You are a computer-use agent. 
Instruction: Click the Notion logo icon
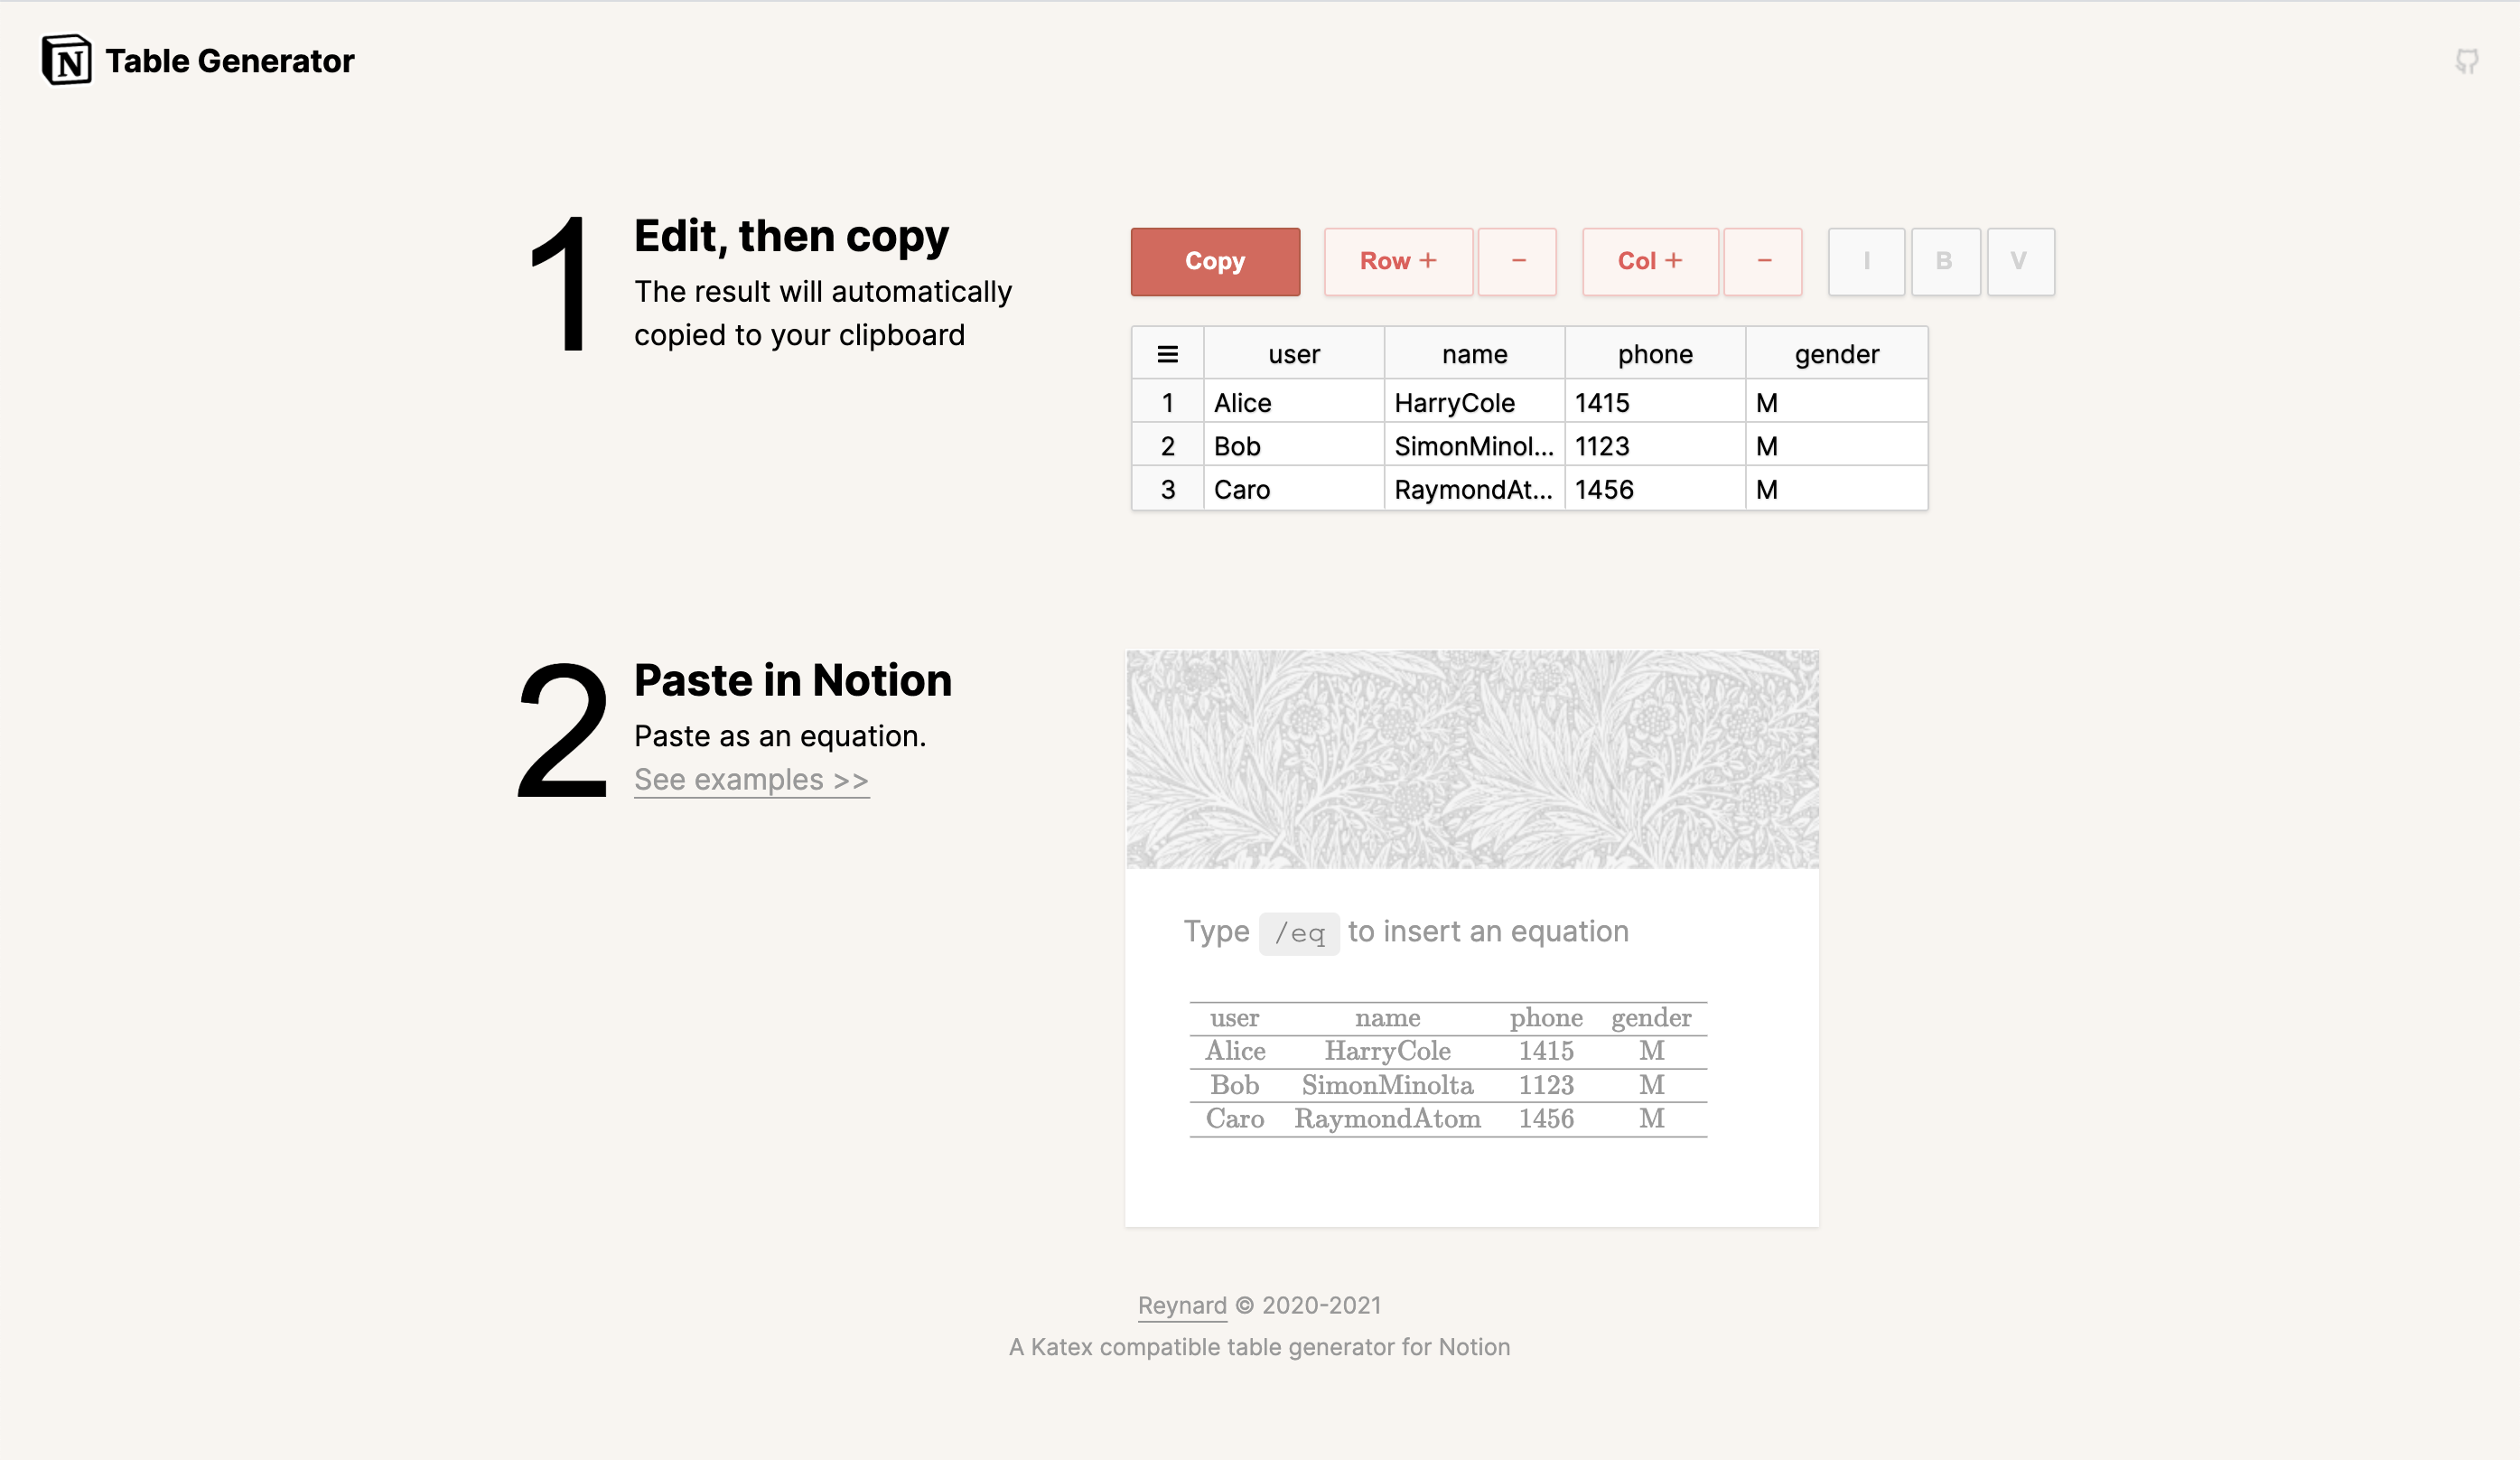(66, 59)
